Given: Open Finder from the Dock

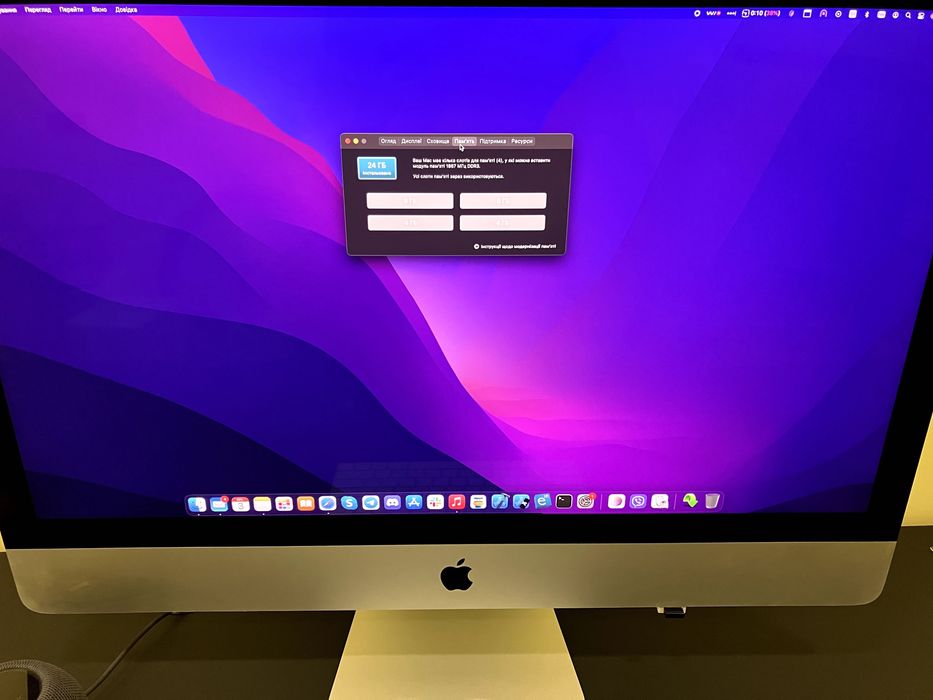Looking at the screenshot, I should pyautogui.click(x=197, y=504).
